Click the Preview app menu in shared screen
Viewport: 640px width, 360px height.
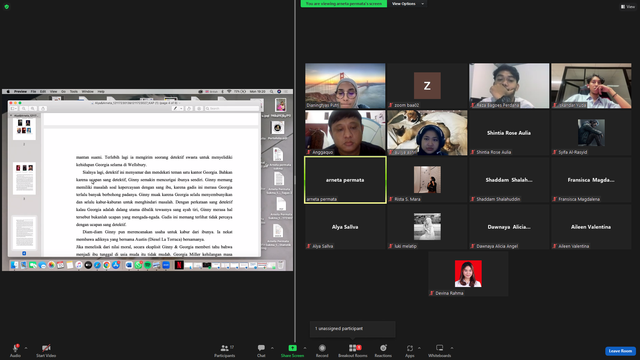(x=20, y=91)
